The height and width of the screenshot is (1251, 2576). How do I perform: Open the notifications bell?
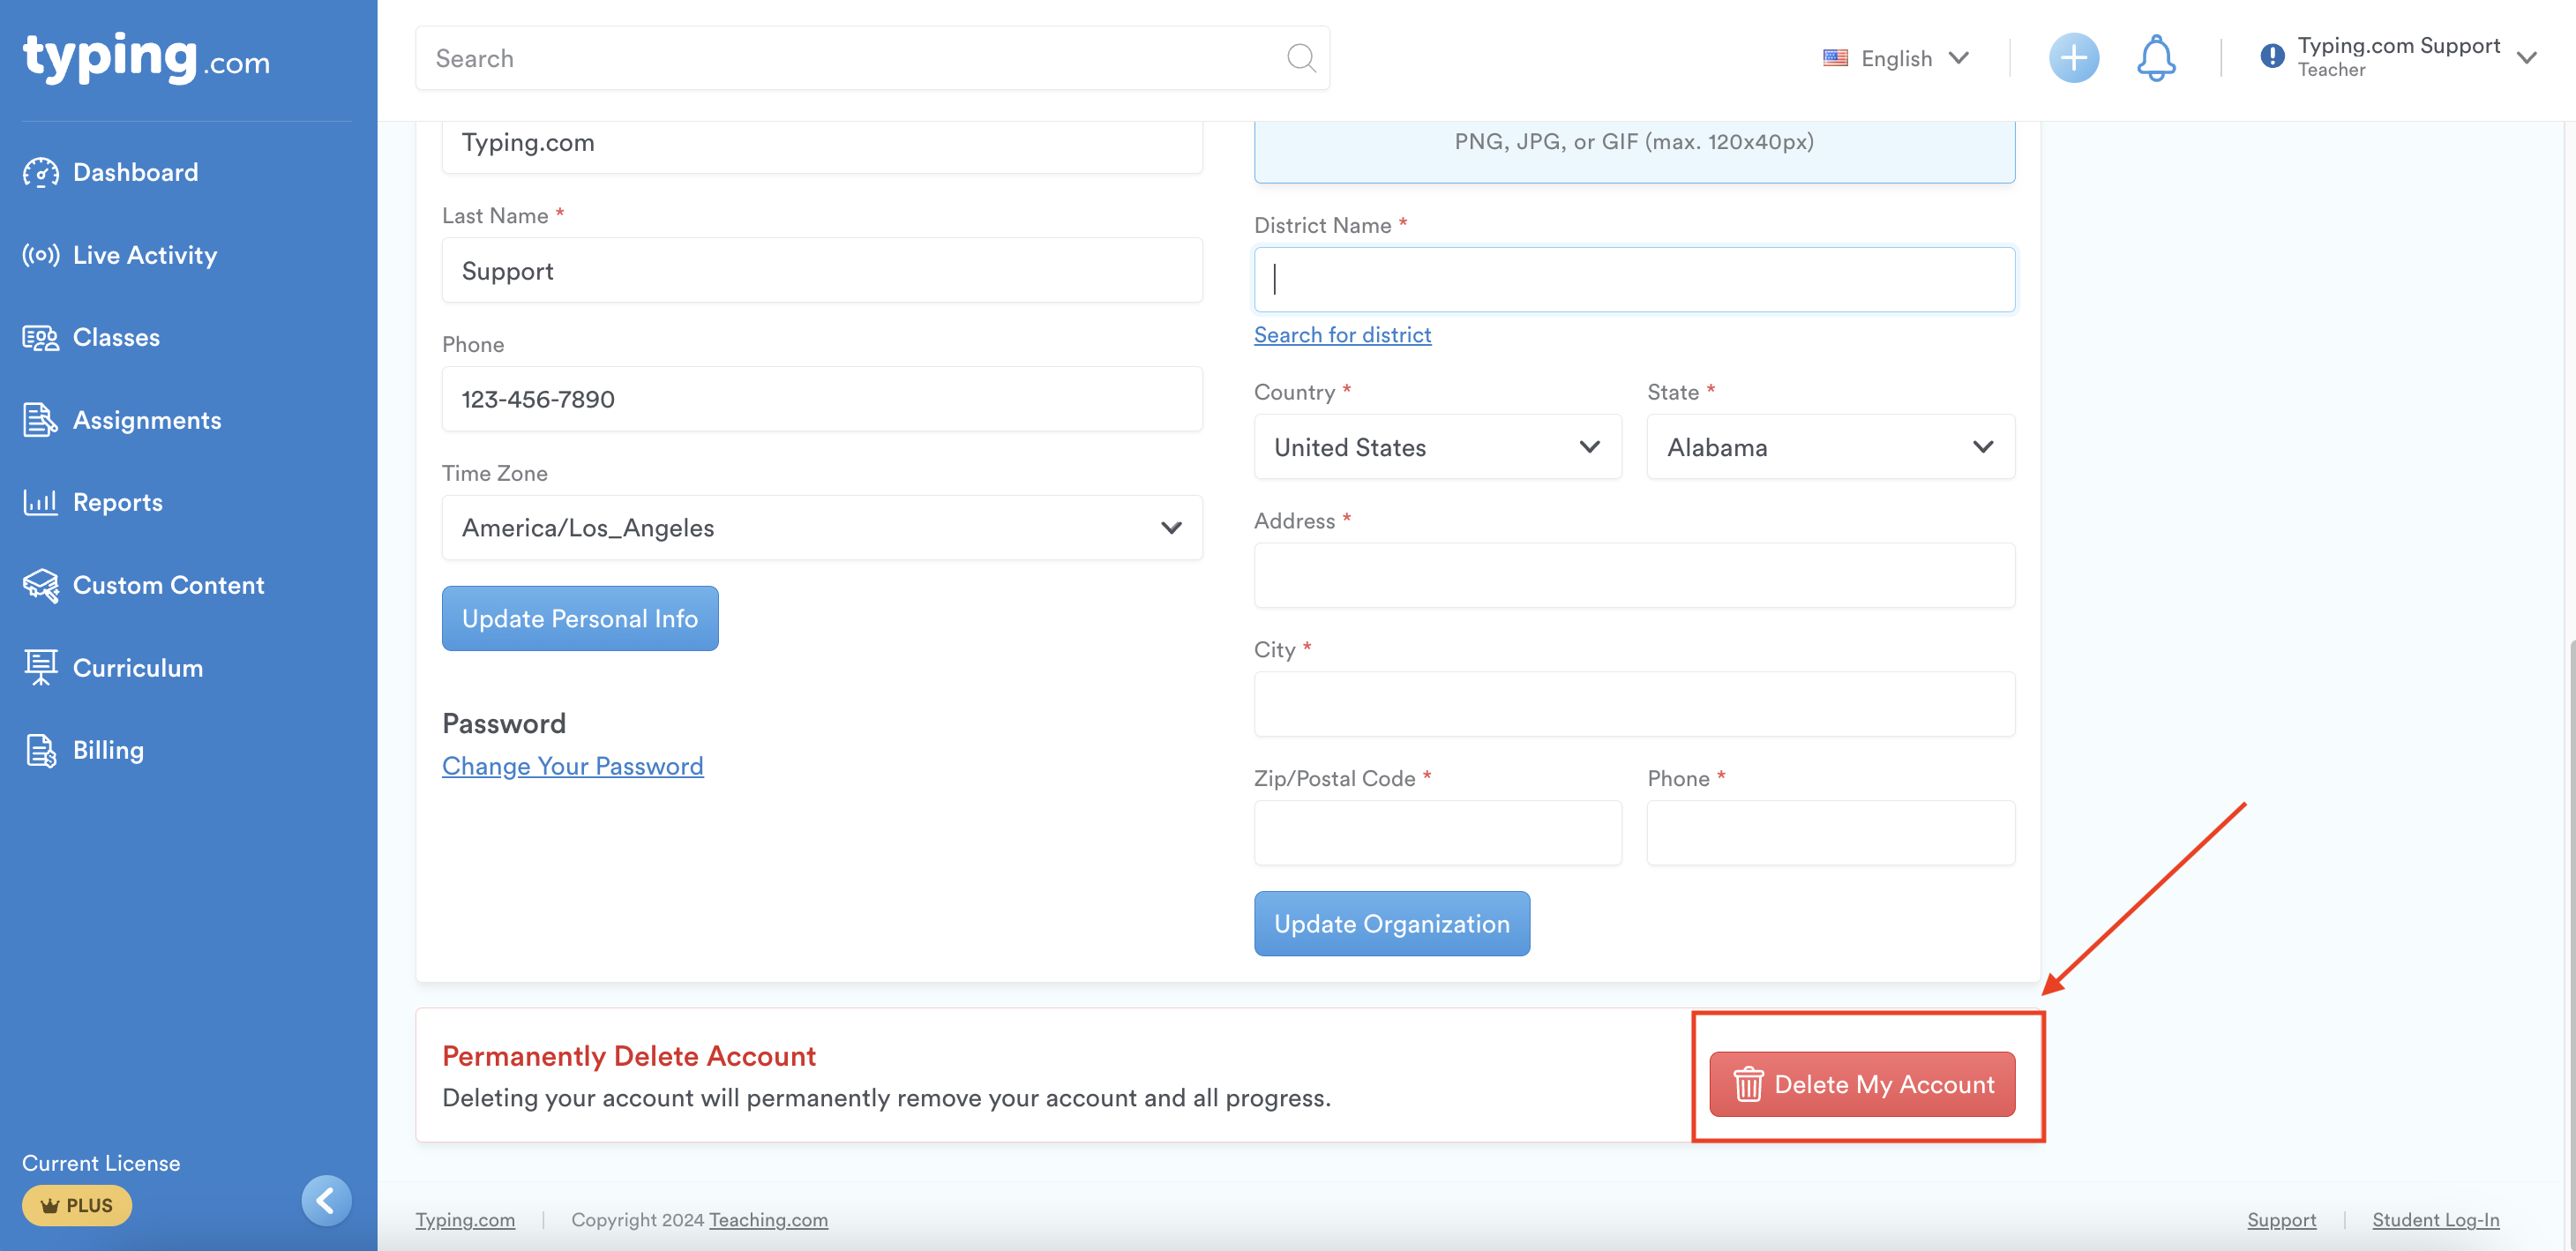pos(2155,58)
